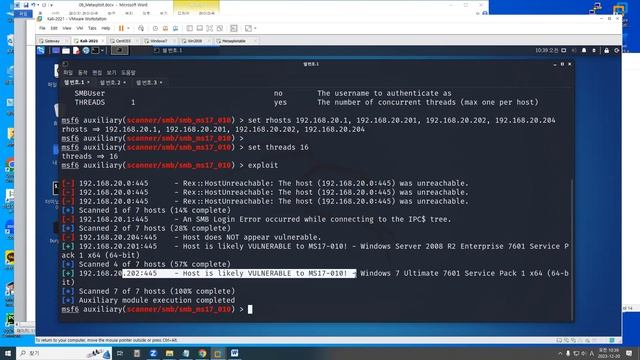This screenshot has height=360, width=640.
Task: Open the snapshot manager icon
Action: 176,28
